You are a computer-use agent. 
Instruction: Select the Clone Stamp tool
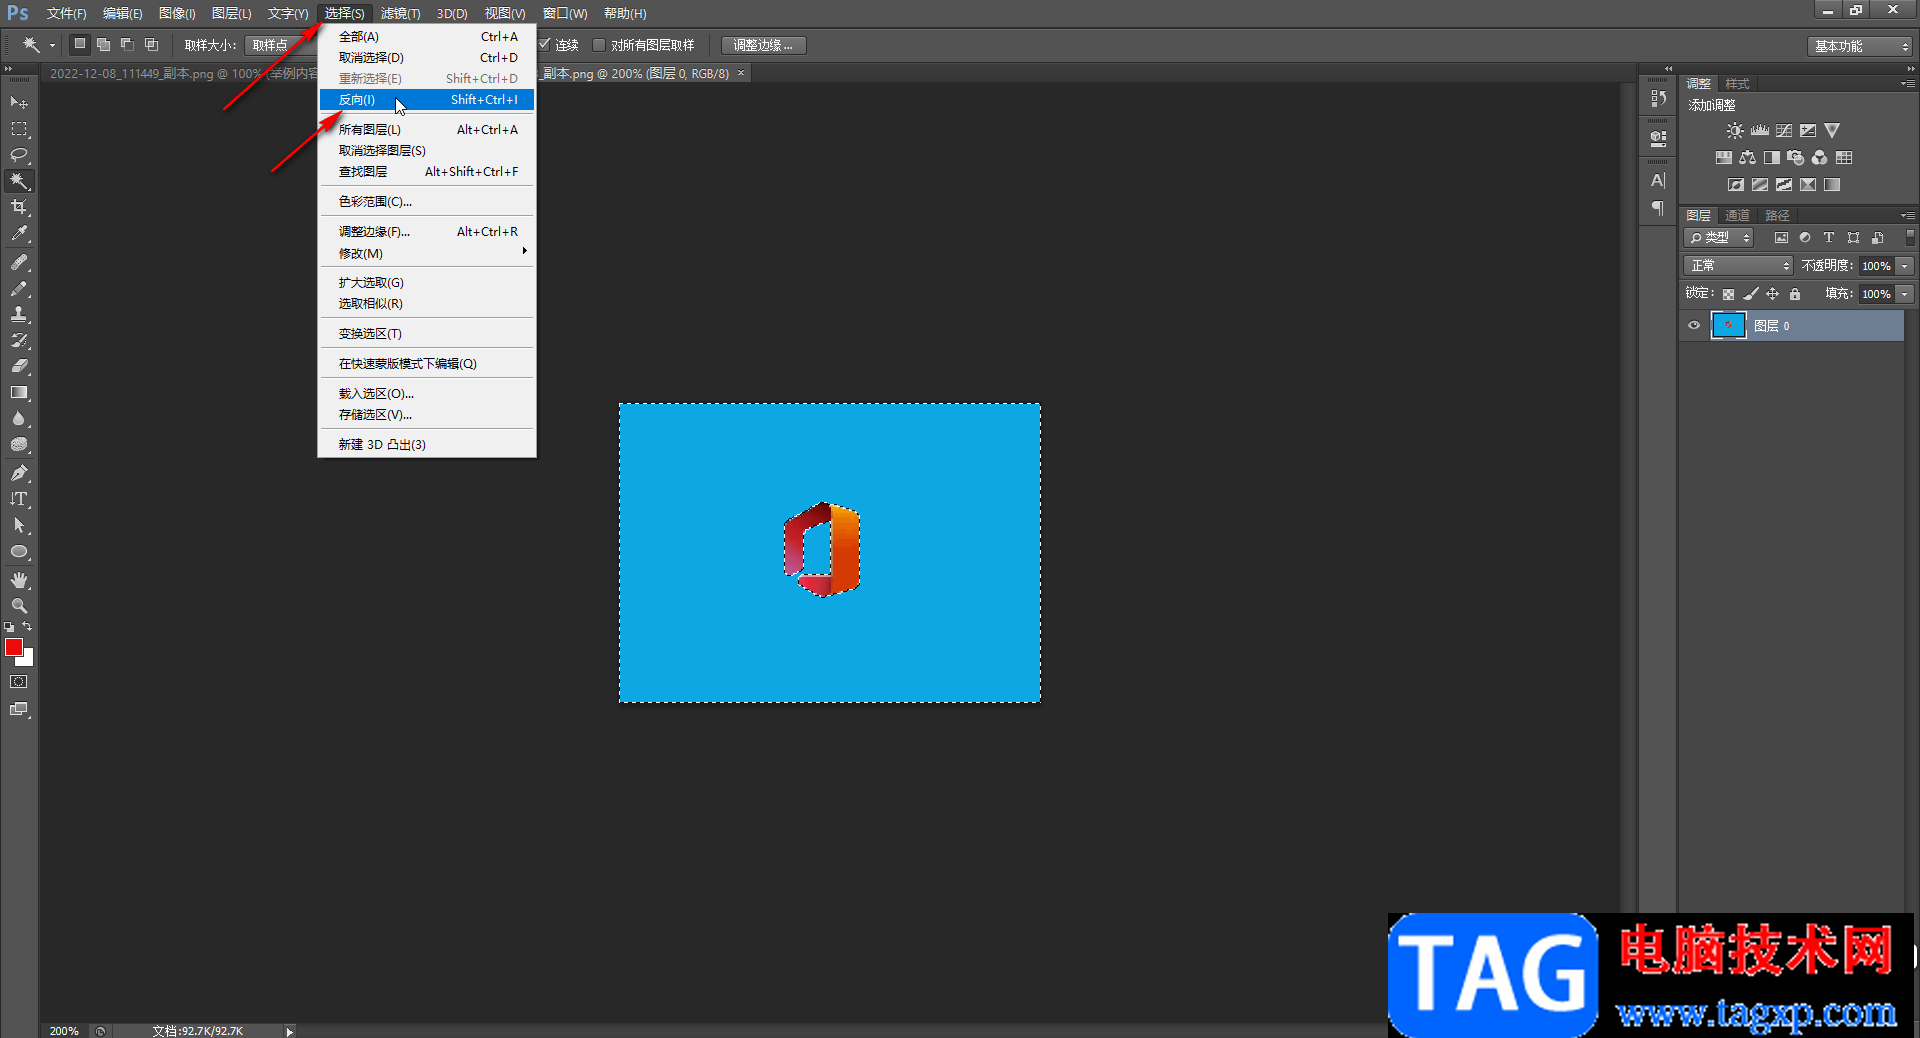point(19,314)
